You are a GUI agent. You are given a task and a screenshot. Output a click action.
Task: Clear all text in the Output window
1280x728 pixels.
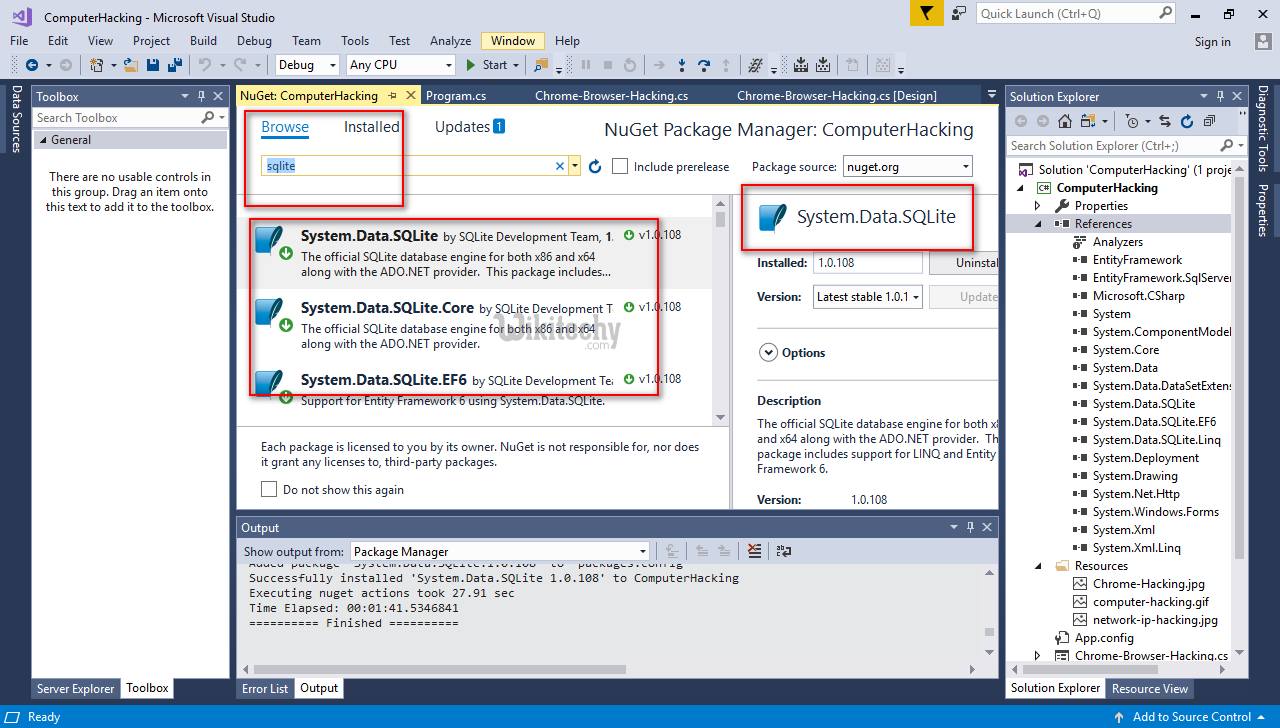[x=754, y=551]
